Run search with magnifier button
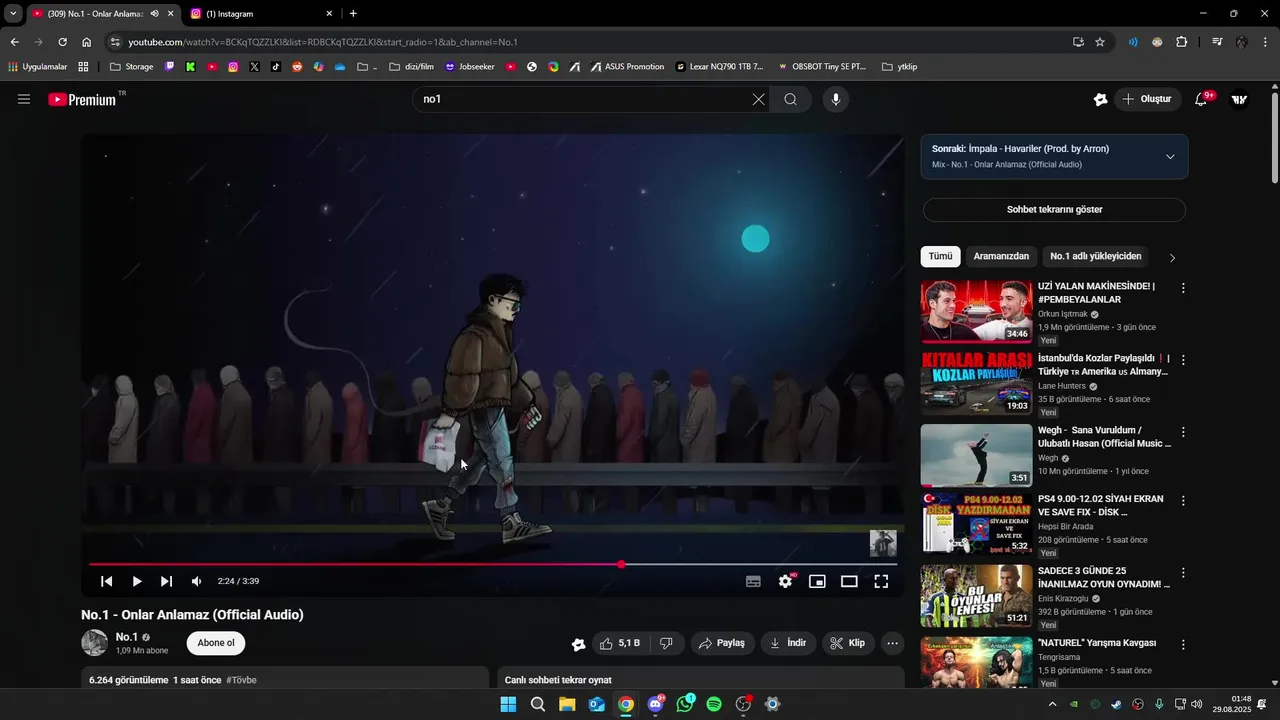This screenshot has width=1280, height=720. [790, 99]
